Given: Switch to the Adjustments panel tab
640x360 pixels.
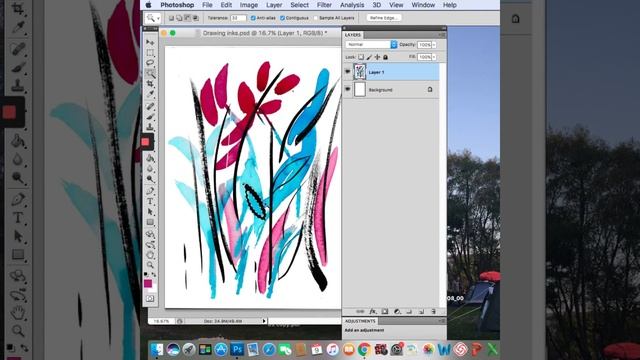Looking at the screenshot, I should coord(360,321).
